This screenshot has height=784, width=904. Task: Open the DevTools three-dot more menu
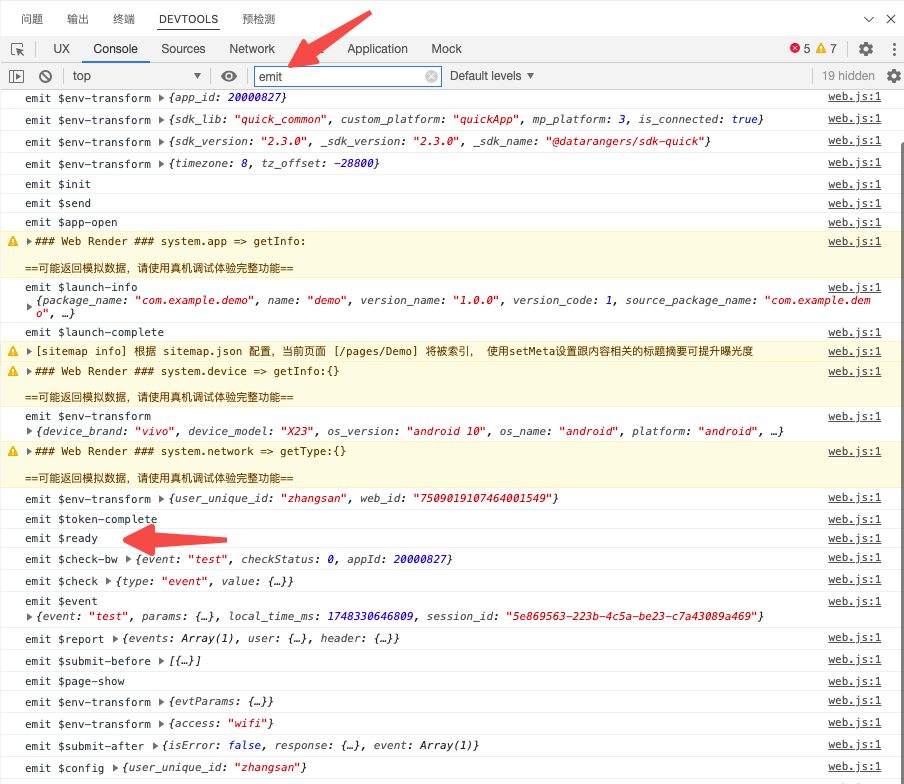click(894, 49)
